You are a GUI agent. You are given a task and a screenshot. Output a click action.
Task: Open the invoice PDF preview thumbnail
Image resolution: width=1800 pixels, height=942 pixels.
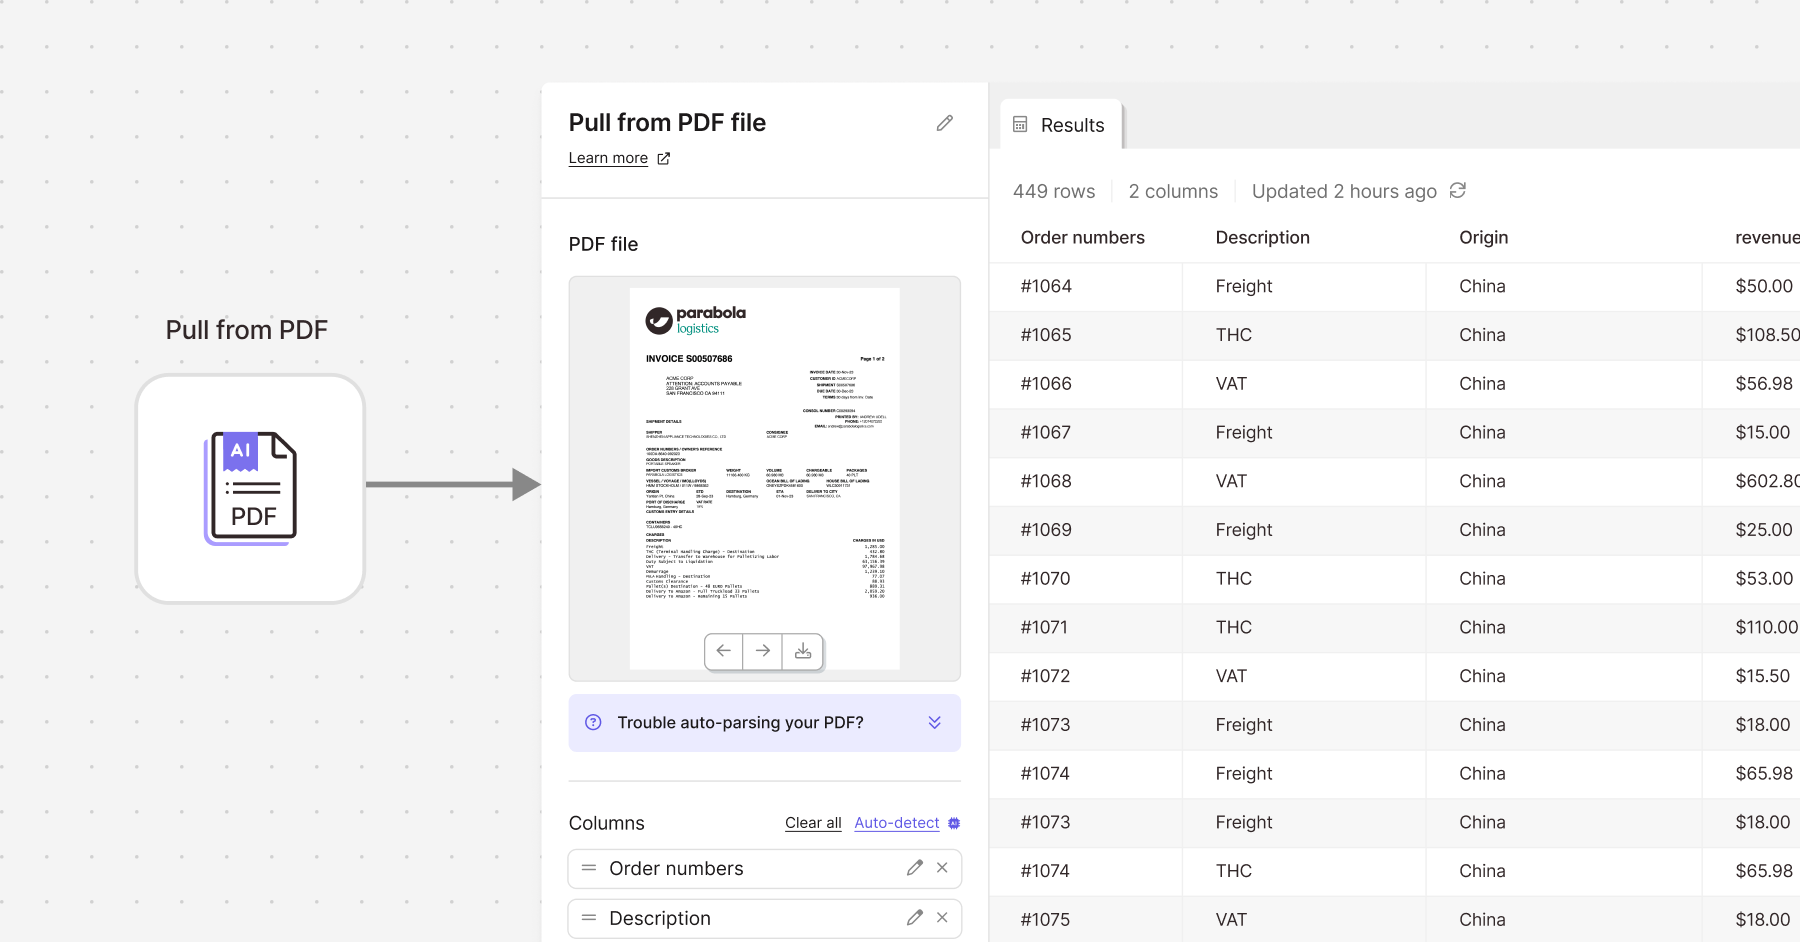click(765, 478)
